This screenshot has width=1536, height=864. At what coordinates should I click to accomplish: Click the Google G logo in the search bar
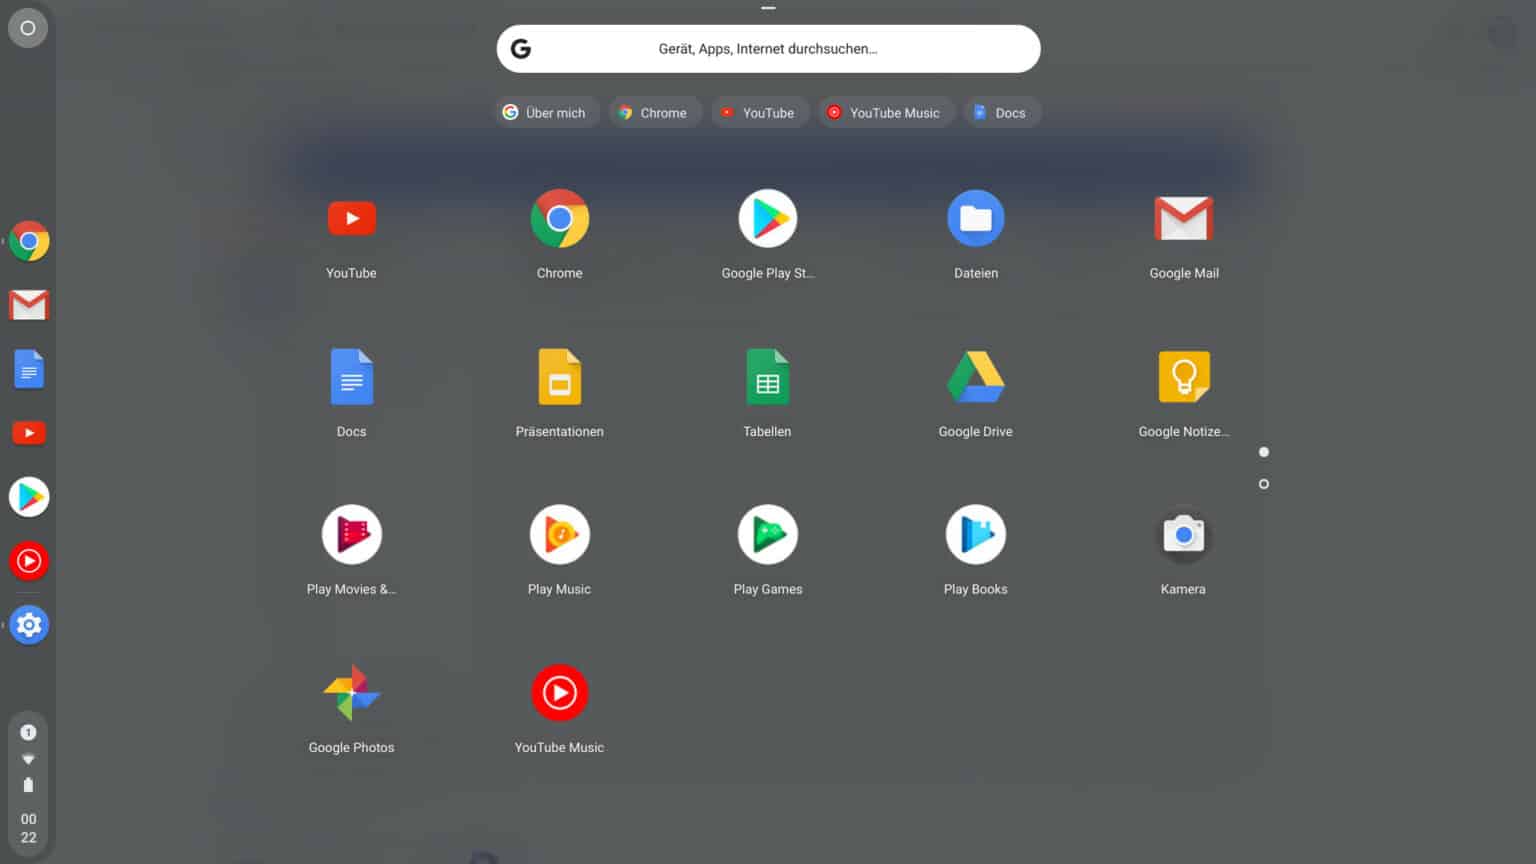coord(521,49)
